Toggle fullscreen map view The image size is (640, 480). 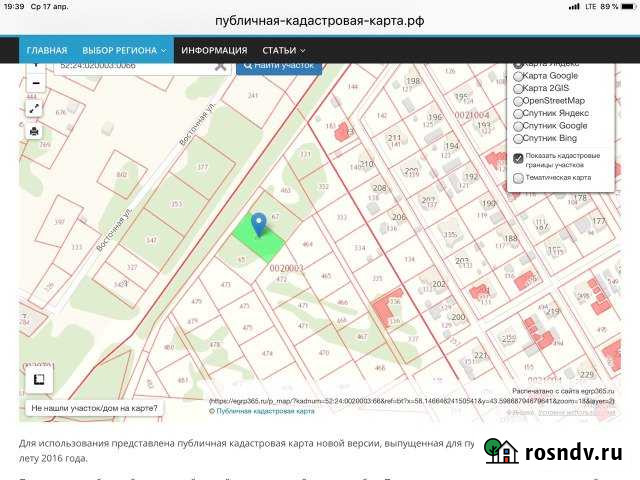tap(35, 108)
